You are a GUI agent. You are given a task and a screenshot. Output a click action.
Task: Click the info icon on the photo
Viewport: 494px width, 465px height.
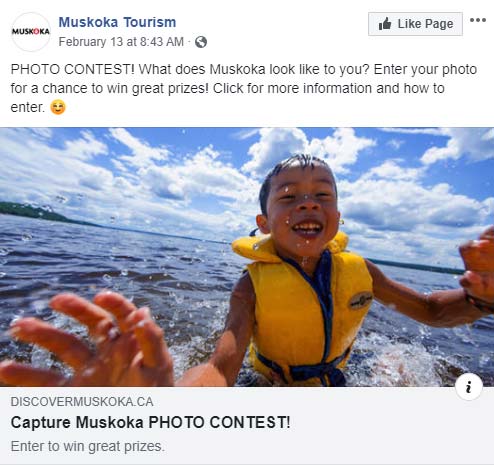[469, 387]
